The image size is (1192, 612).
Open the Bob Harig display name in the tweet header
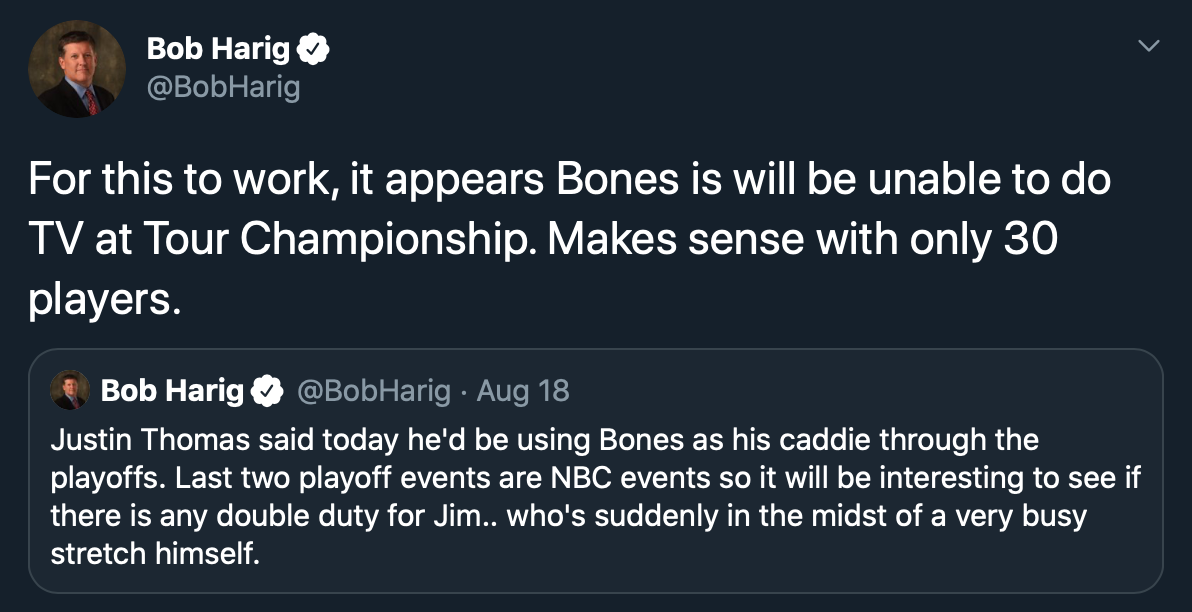tap(218, 49)
